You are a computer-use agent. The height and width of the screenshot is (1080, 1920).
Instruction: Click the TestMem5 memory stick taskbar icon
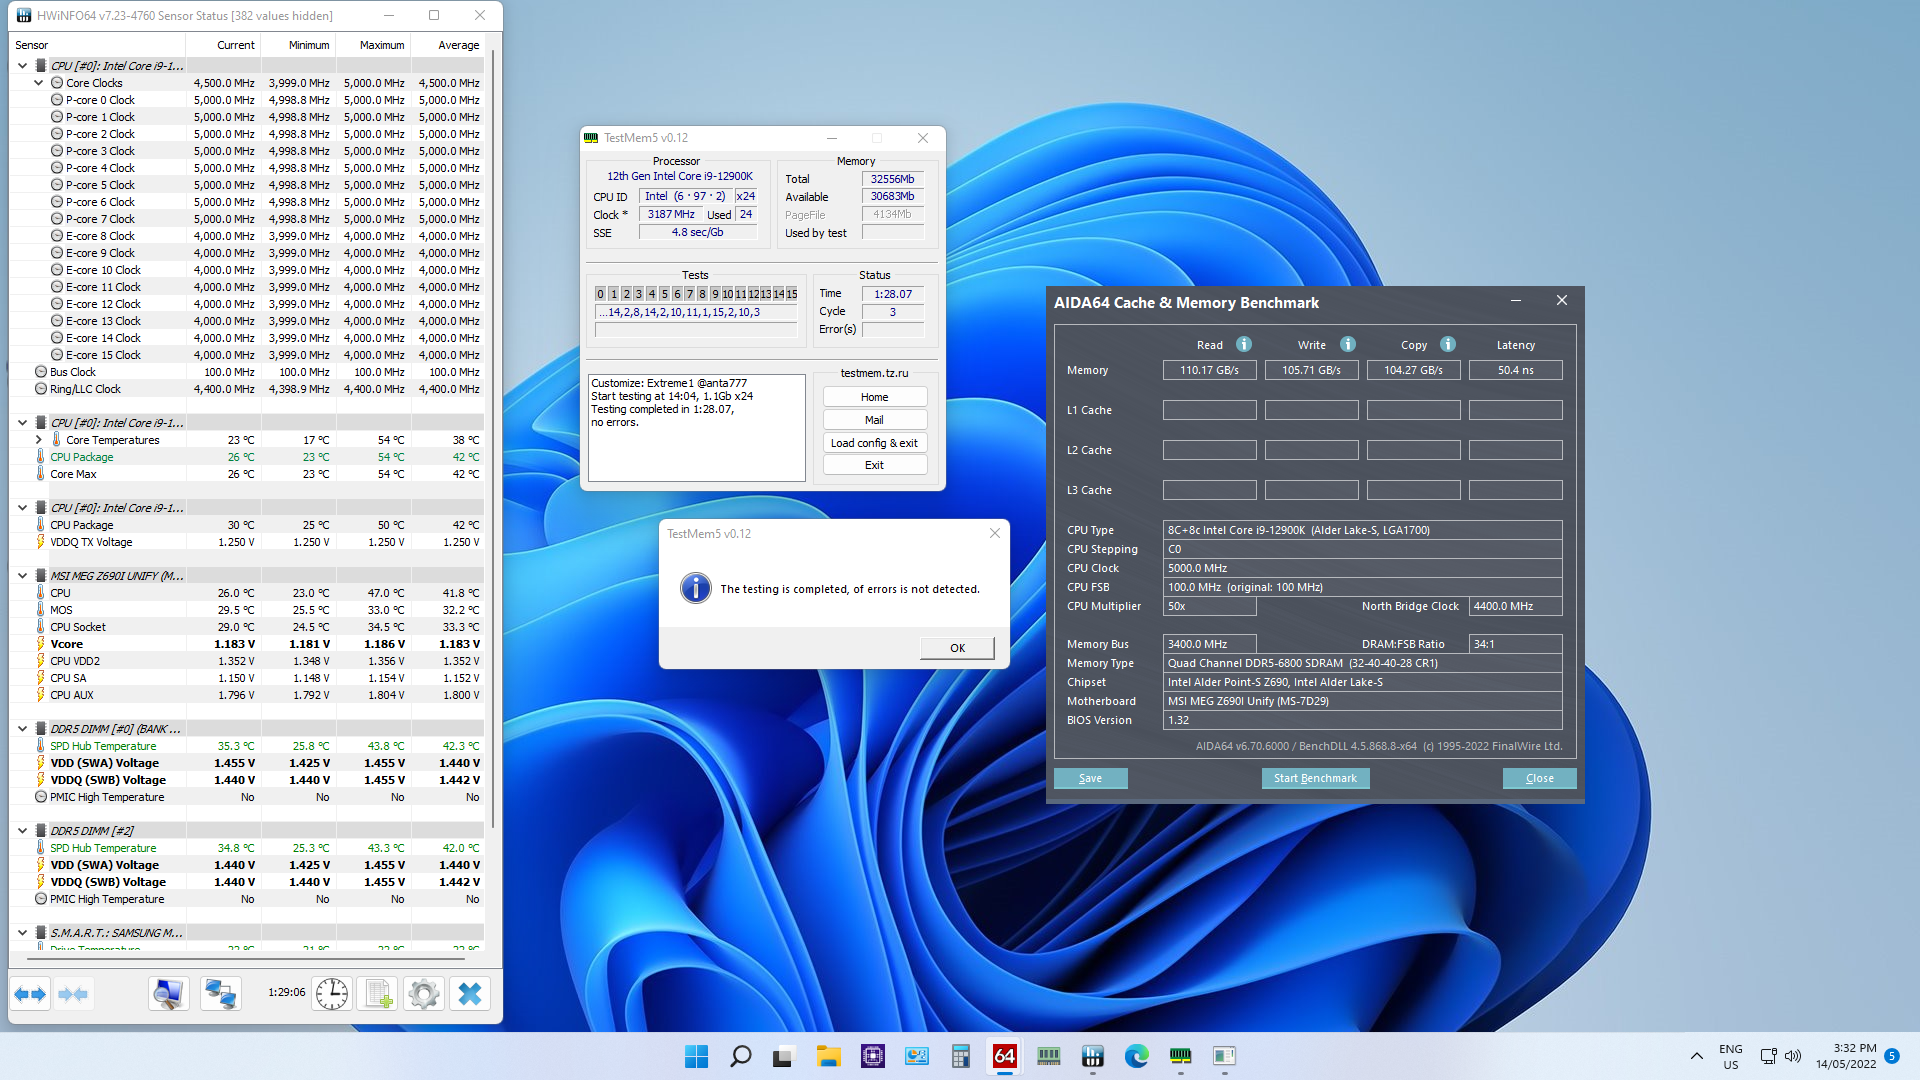pos(1180,1056)
